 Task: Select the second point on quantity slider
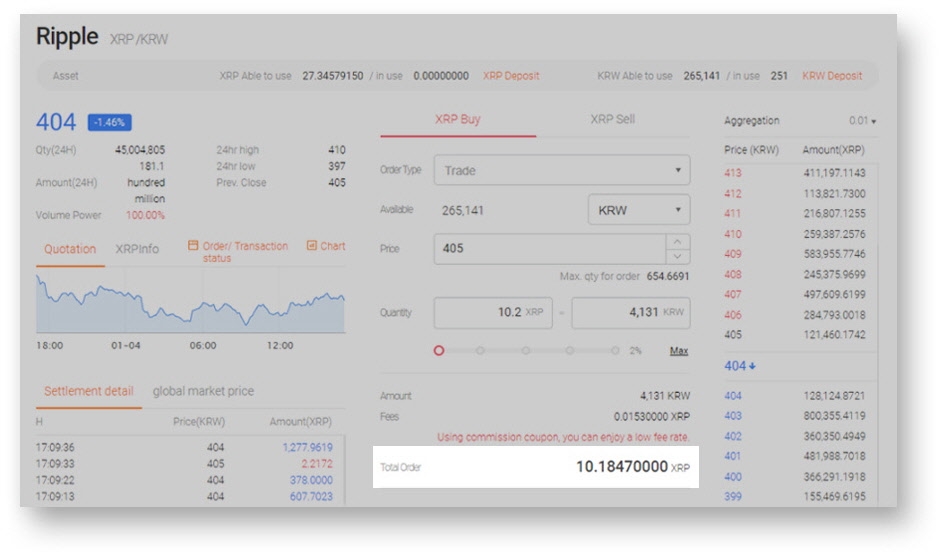480,350
